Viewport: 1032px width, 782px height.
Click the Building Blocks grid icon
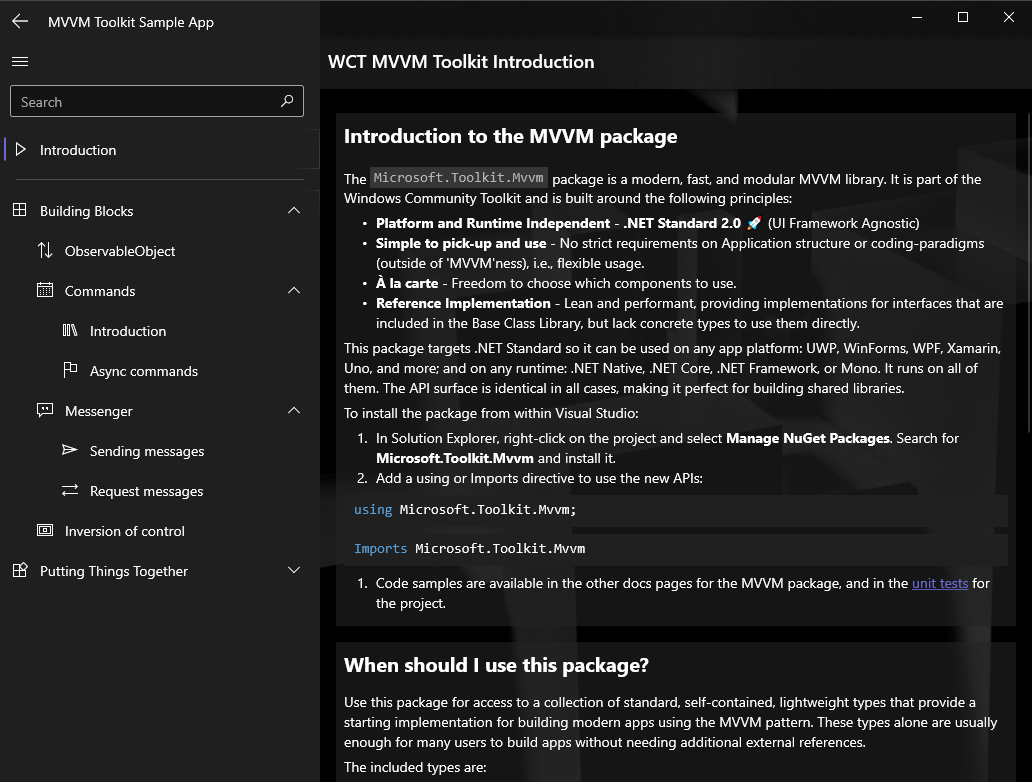(x=19, y=211)
